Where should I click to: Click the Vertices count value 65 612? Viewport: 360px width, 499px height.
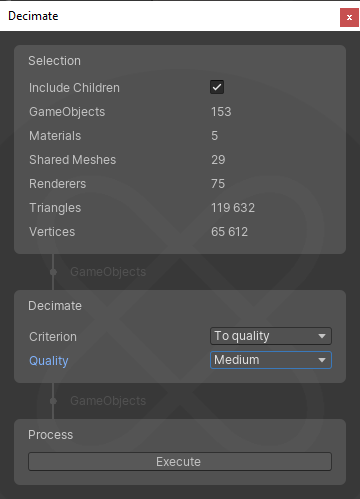pos(230,232)
